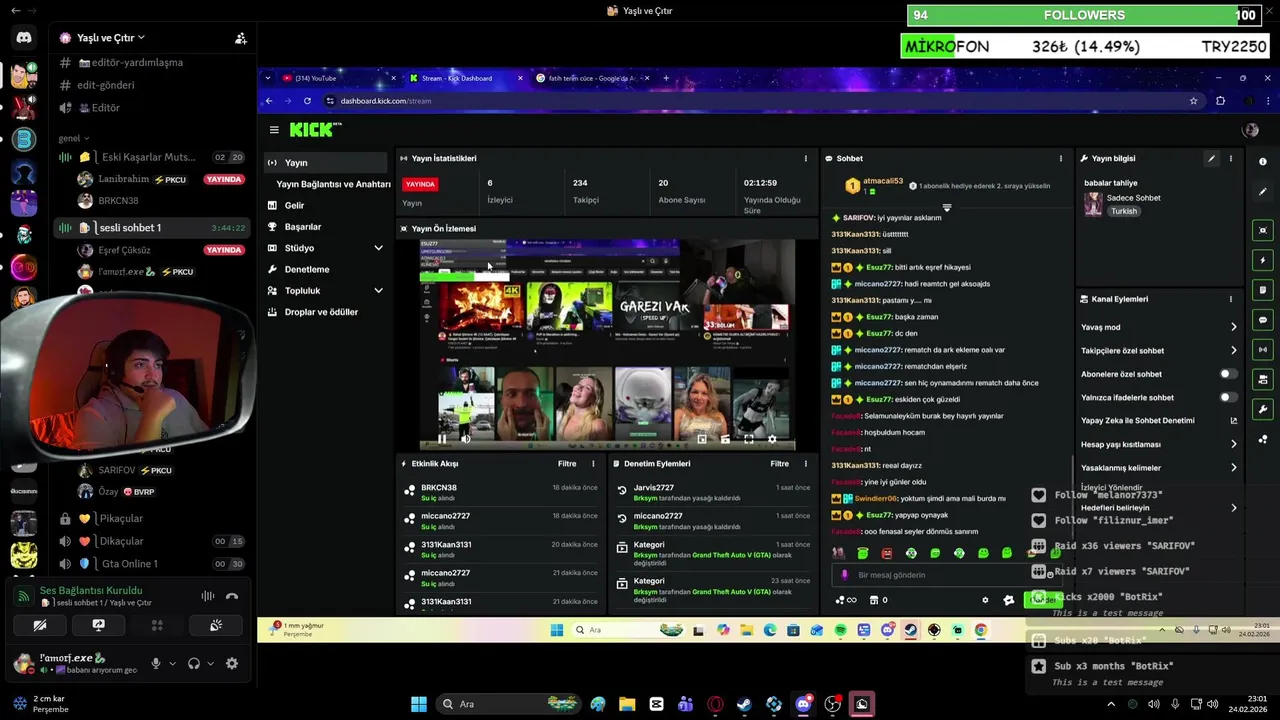1280x720 pixels.
Task: Click the chat bubble icon in right rail
Action: click(x=1263, y=320)
